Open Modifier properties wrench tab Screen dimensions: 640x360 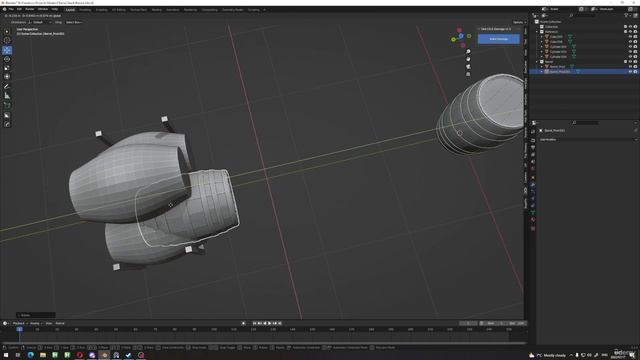pos(533,185)
